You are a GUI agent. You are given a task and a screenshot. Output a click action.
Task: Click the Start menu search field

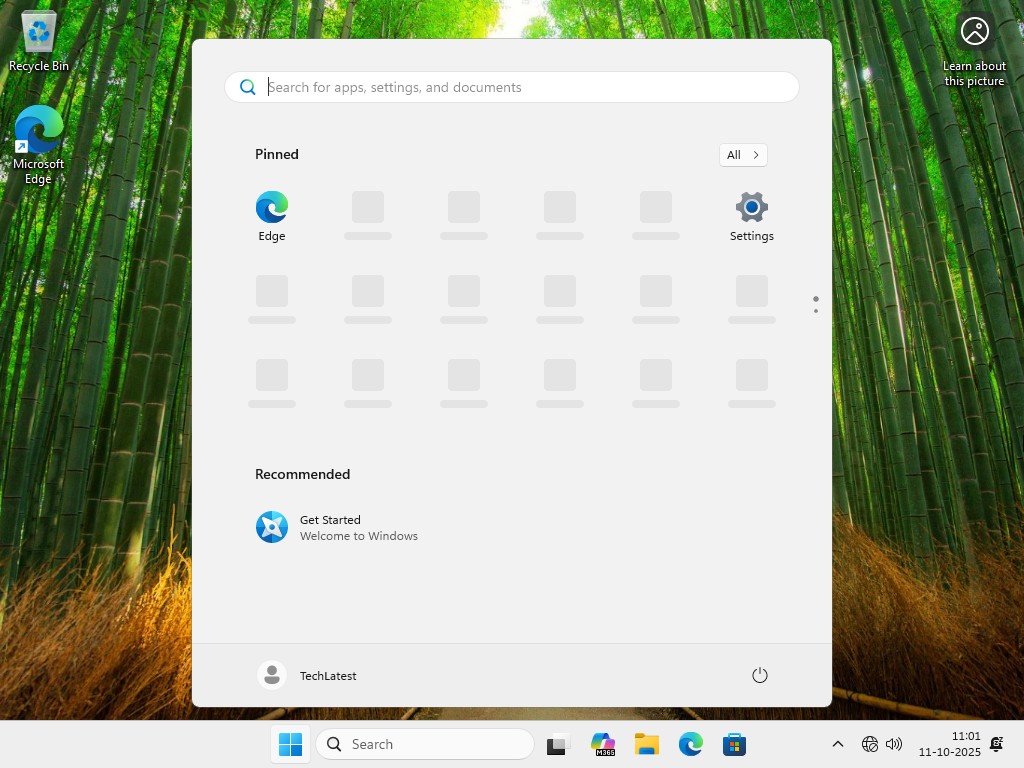point(511,87)
